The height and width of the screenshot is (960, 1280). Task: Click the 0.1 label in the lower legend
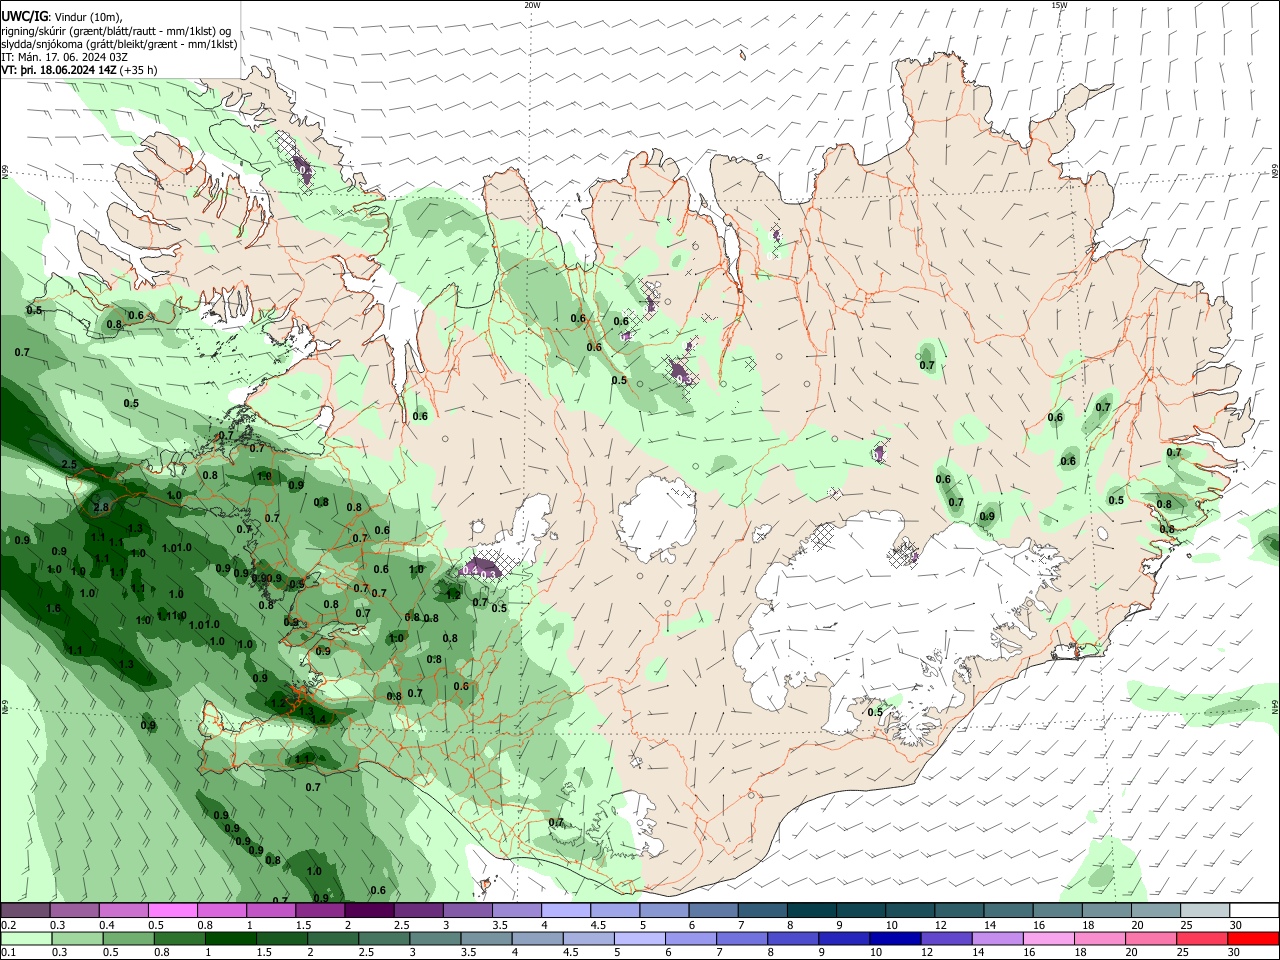9,953
